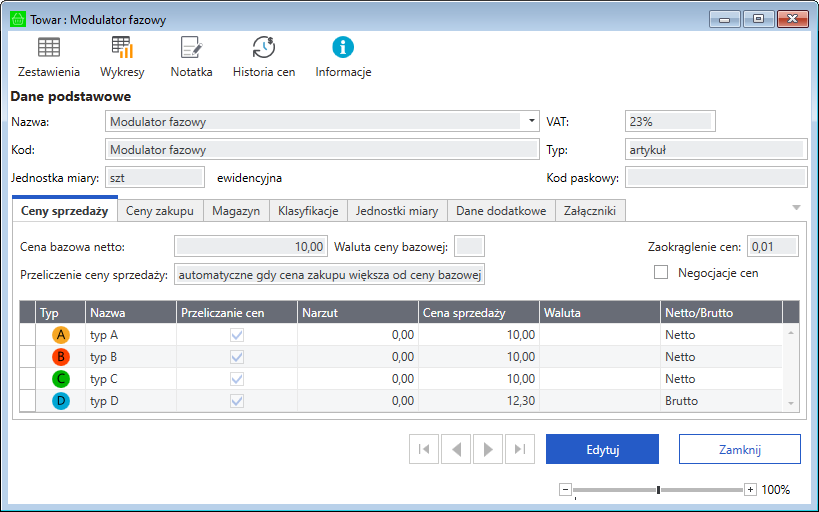Switch to the Ceny zakupu tab
The image size is (819, 512).
pos(160,211)
